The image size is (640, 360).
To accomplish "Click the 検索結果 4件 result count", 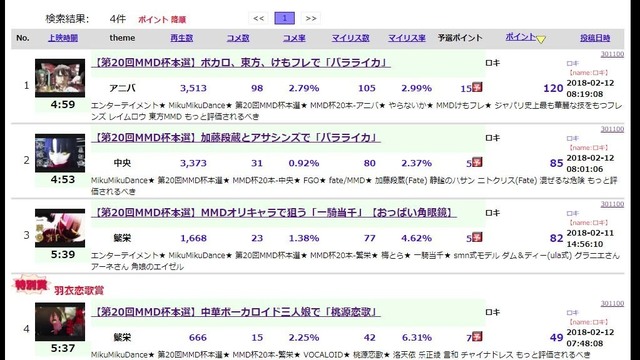I will point(85,19).
